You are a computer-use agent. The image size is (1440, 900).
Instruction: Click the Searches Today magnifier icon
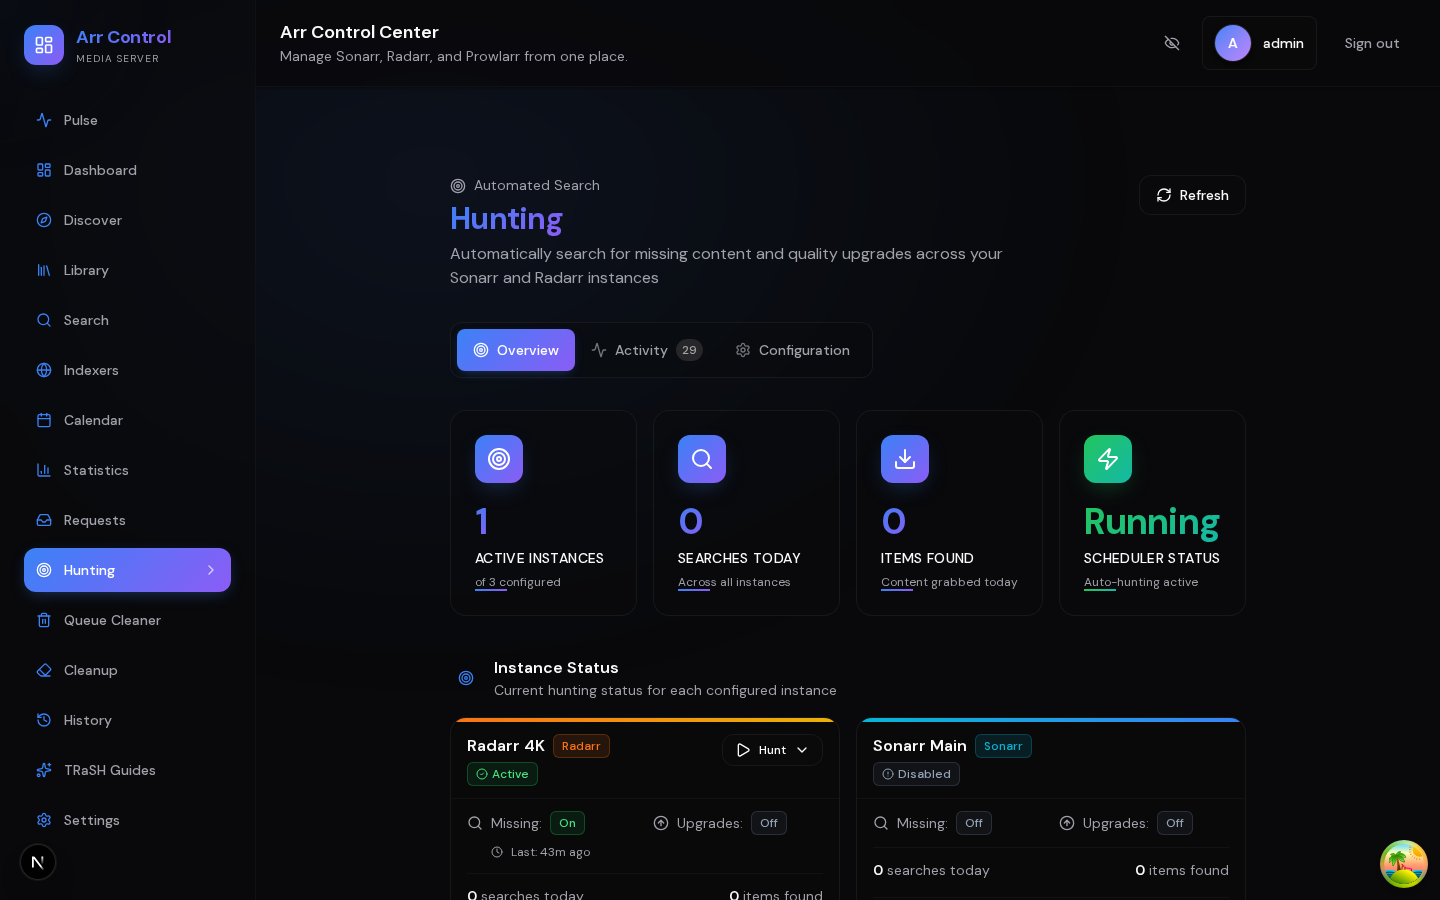click(702, 459)
